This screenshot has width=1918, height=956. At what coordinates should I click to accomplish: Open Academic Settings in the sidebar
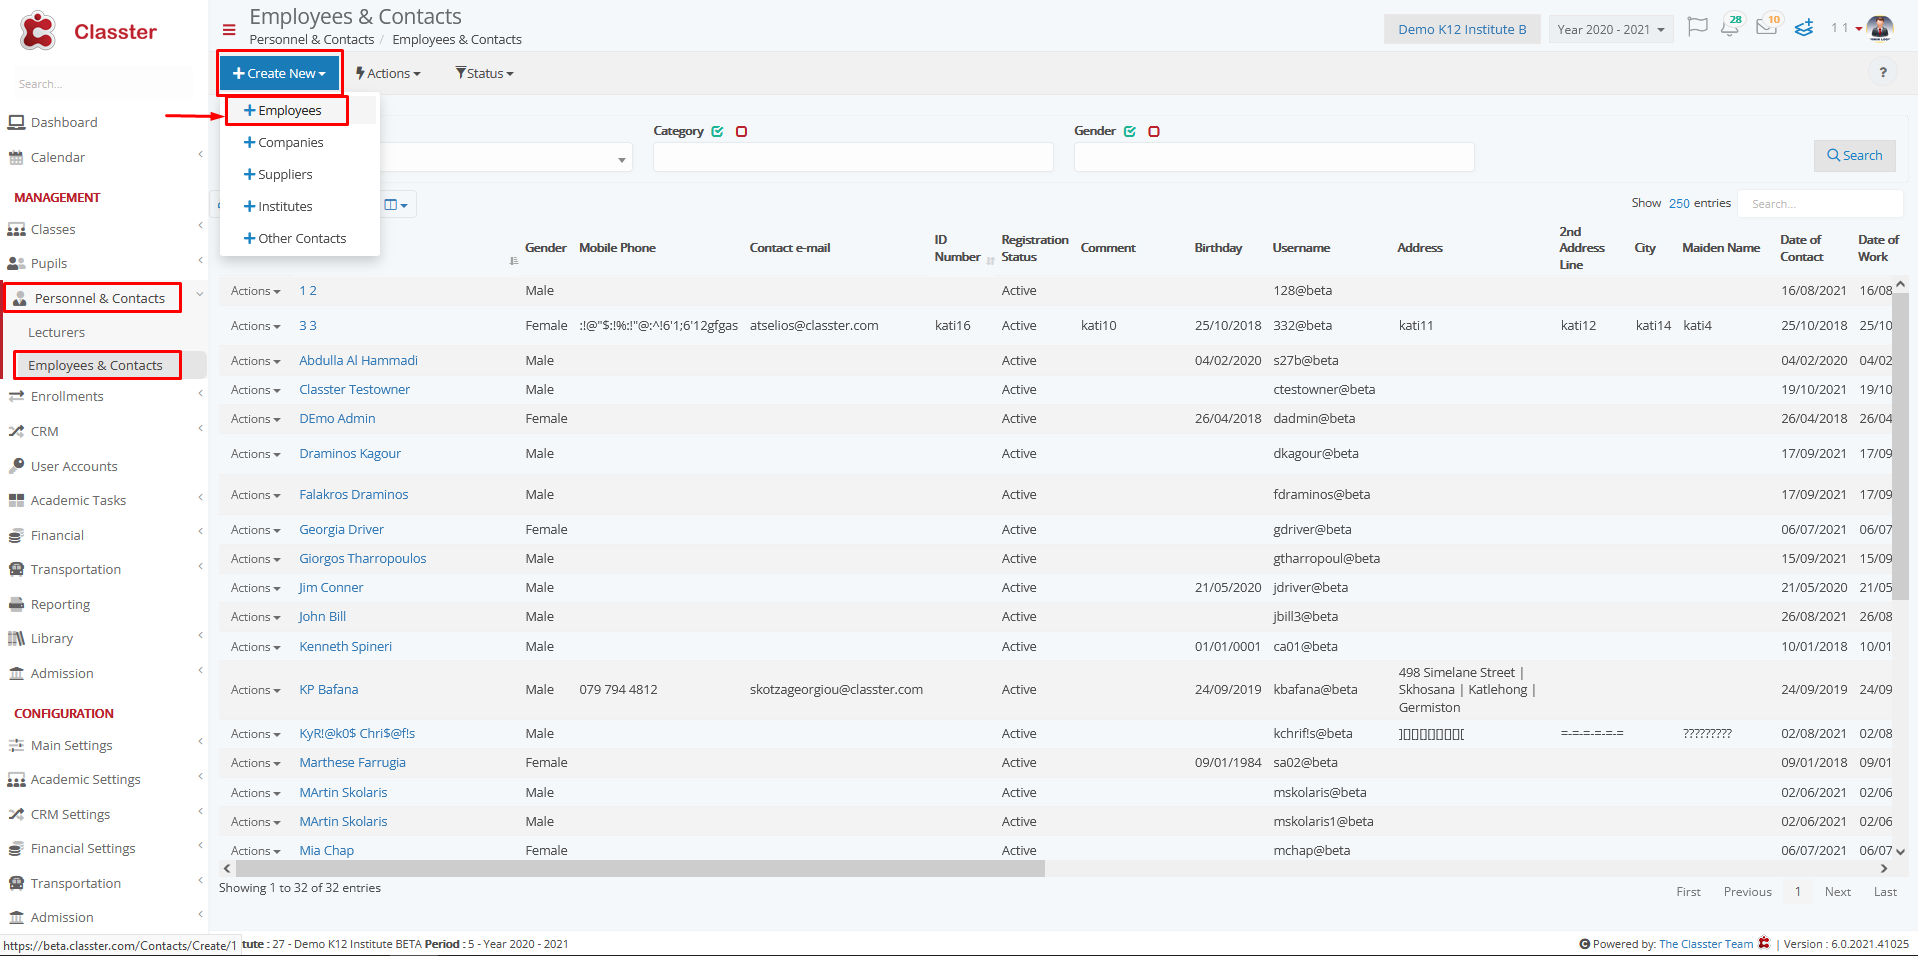click(x=85, y=779)
